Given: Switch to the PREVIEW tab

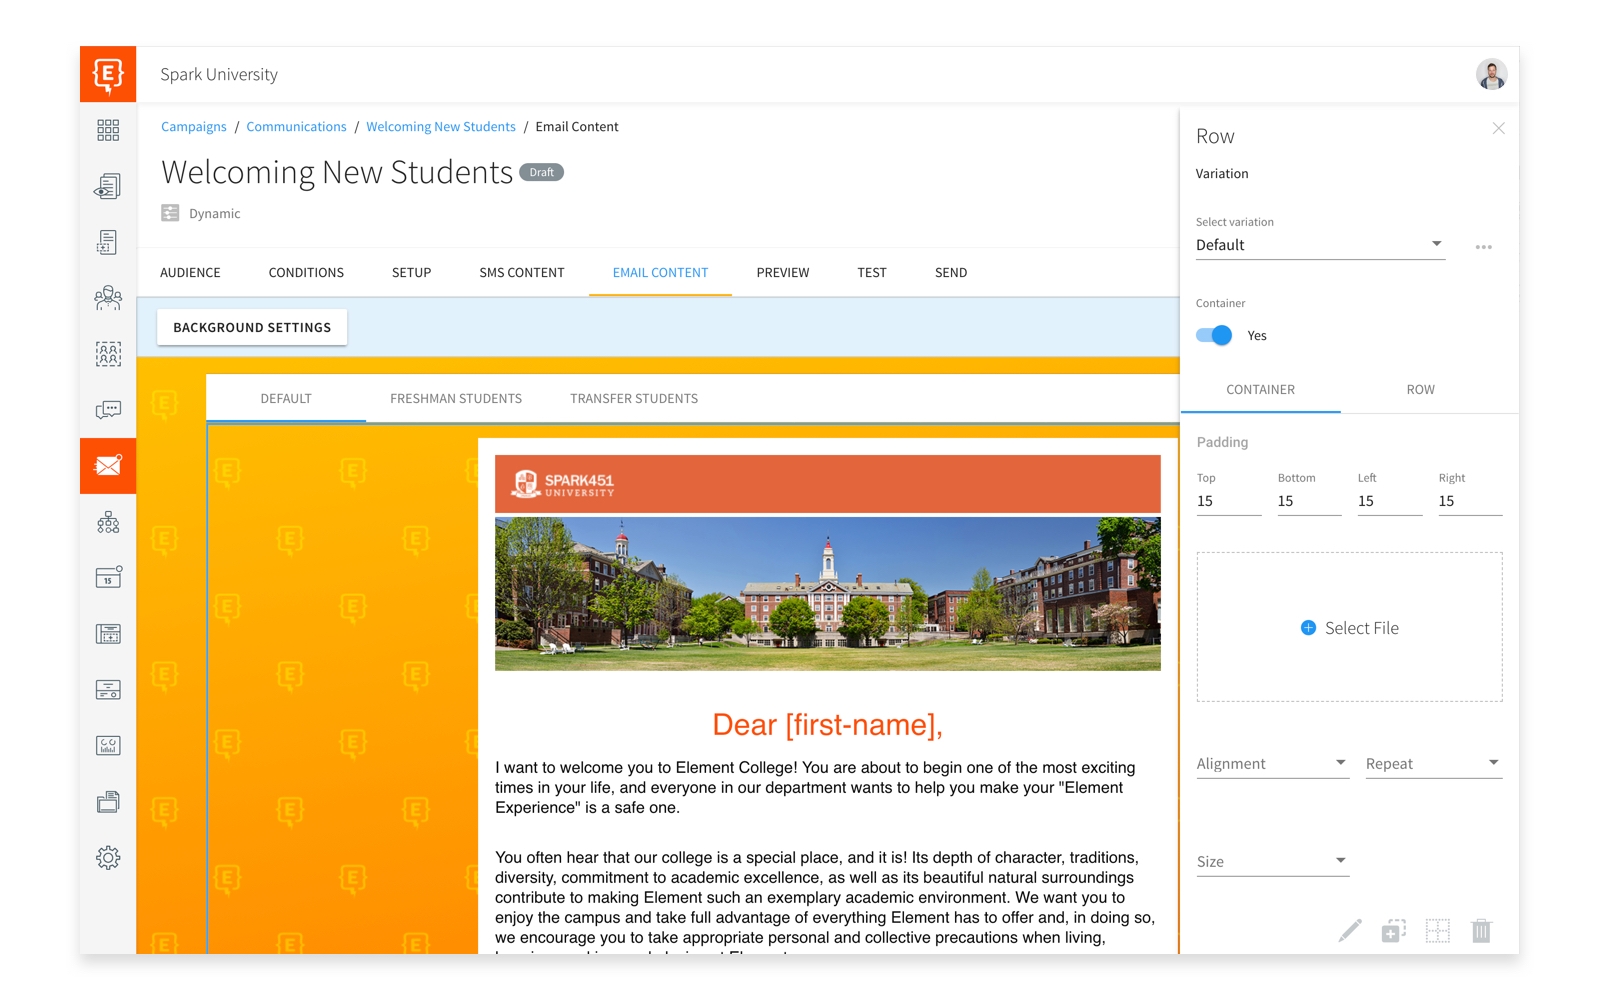Looking at the screenshot, I should 783,273.
